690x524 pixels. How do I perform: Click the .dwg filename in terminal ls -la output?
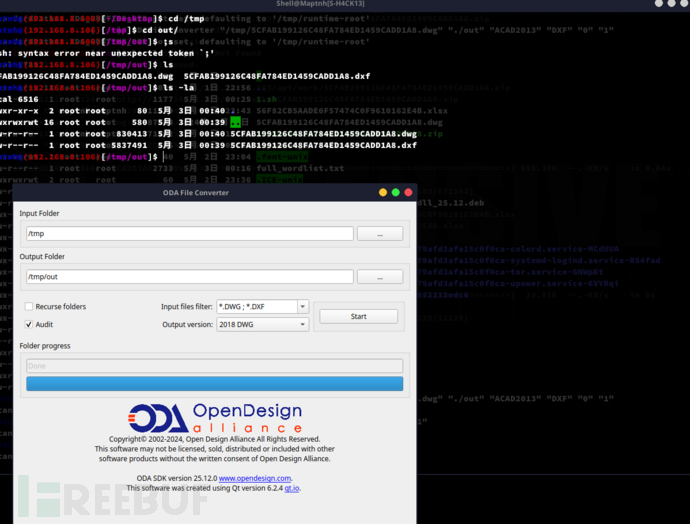pos(323,134)
